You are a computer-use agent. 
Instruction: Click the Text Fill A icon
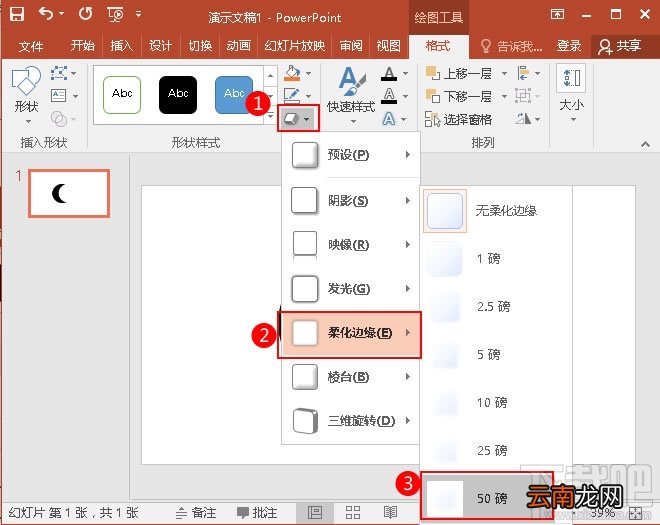point(389,74)
